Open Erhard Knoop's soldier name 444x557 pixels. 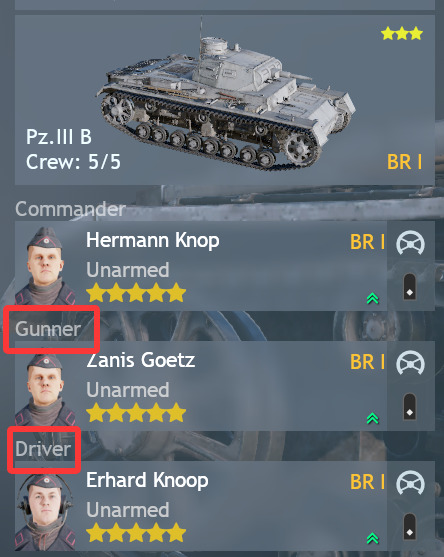pos(147,481)
